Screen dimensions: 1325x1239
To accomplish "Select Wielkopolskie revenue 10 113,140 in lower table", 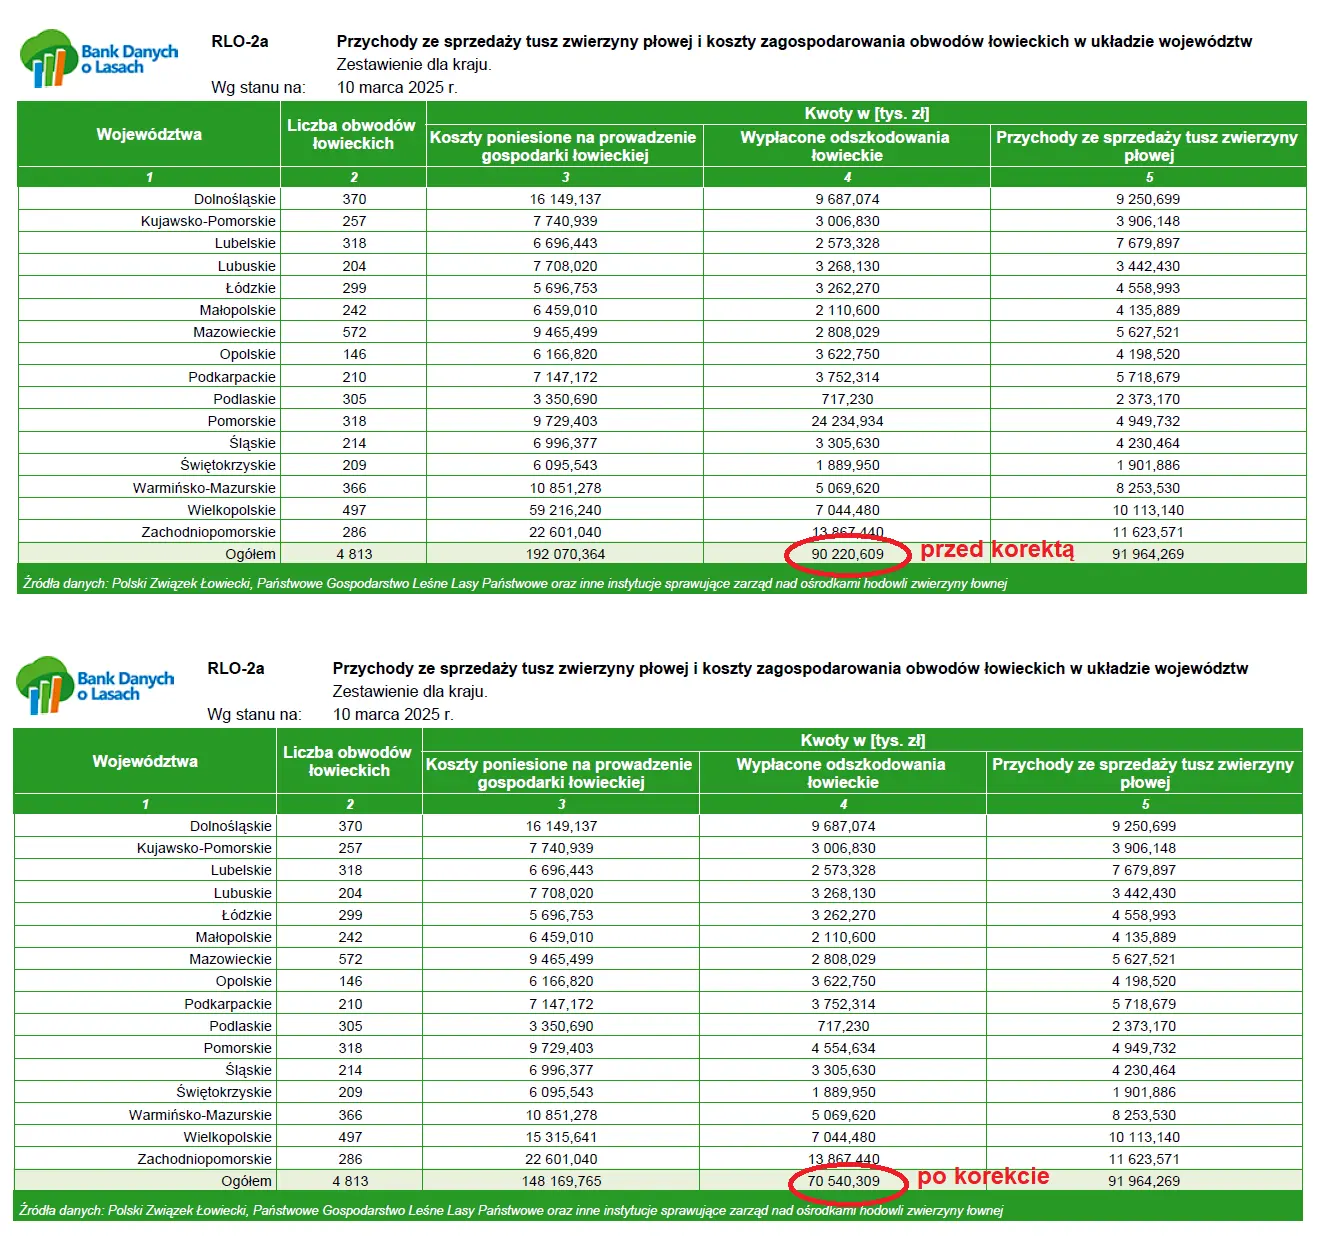I will 1144,1137.
